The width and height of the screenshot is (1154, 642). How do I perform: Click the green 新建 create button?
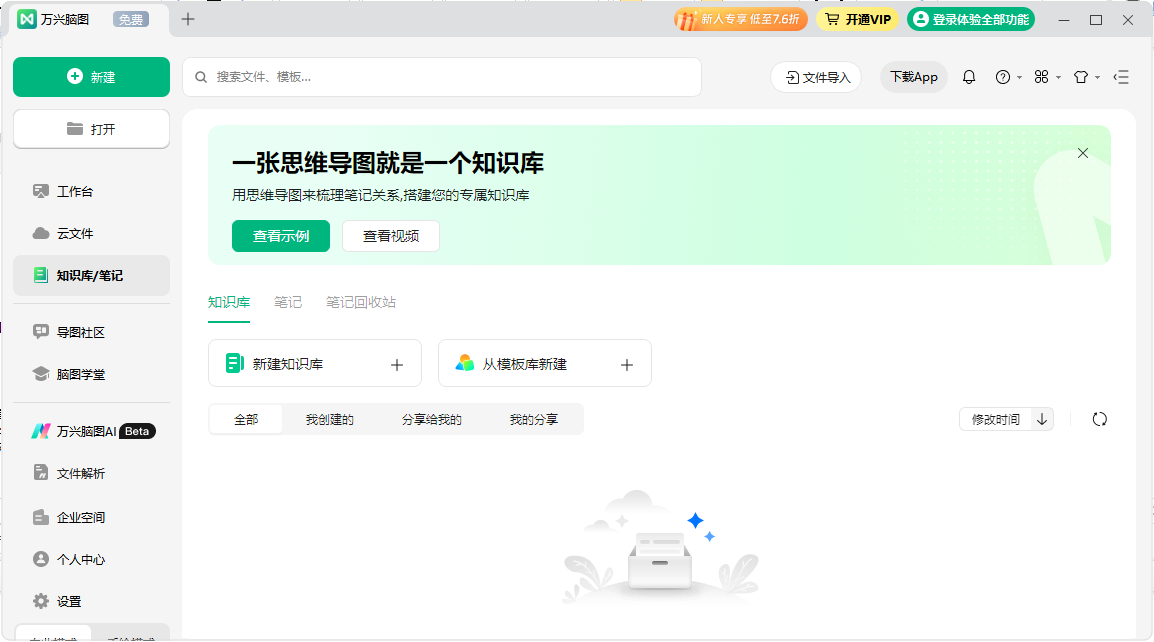(91, 77)
